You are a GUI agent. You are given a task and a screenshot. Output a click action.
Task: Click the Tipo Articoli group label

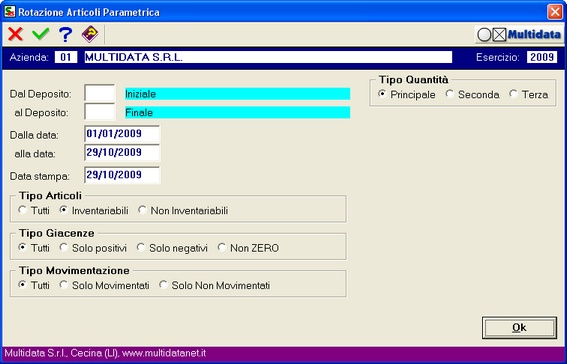pos(50,196)
